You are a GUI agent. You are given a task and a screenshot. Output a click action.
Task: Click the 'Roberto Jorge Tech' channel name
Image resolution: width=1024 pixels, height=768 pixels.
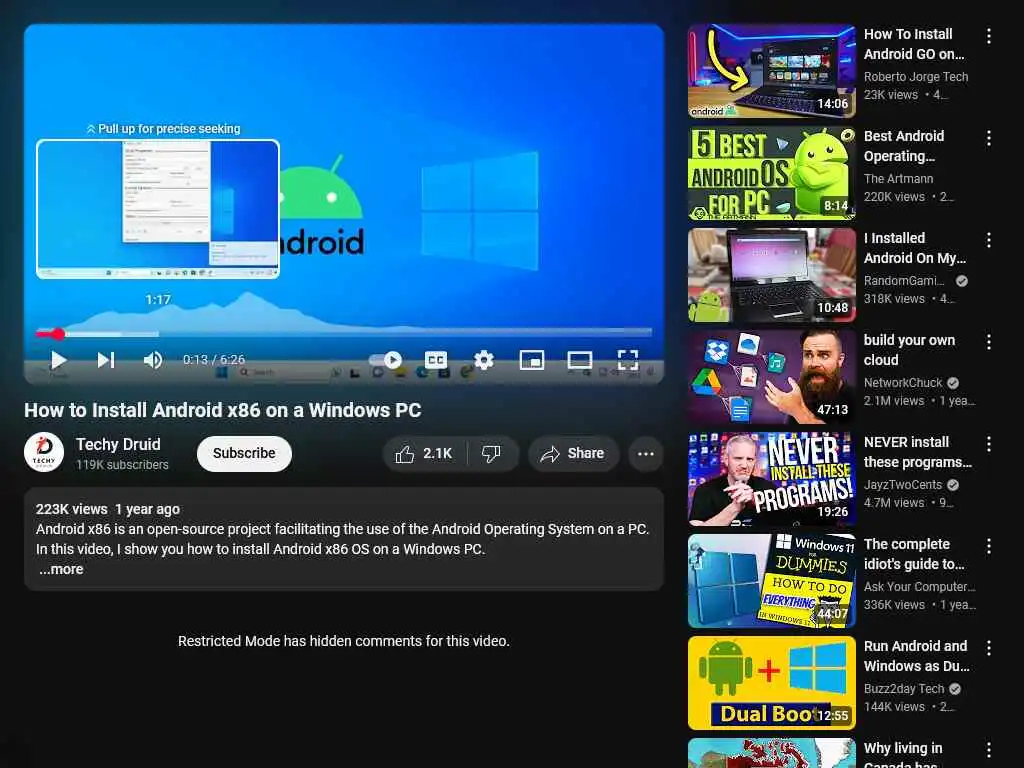point(916,76)
